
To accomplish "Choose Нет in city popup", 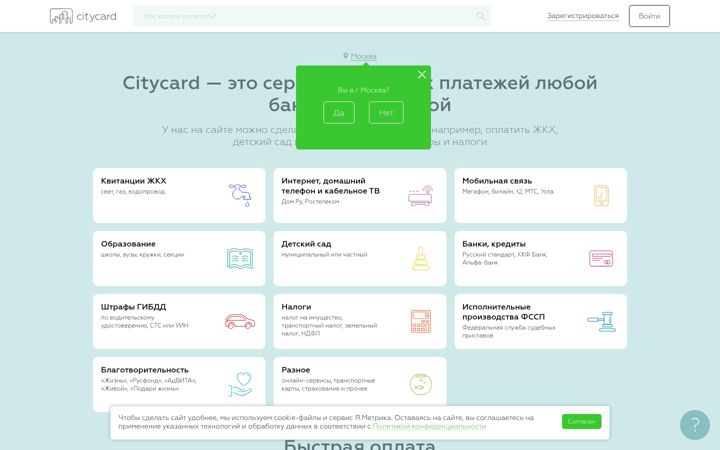I will 386,112.
